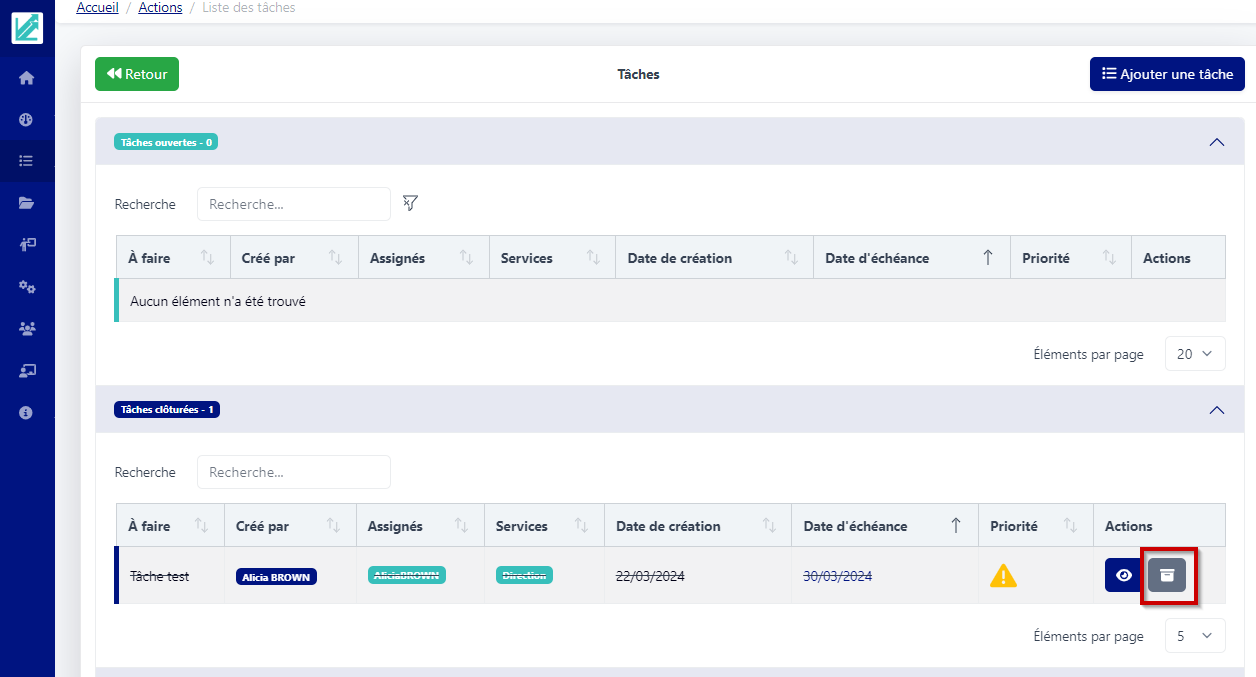
Task: Open the users group icon in sidebar
Action: tap(27, 328)
